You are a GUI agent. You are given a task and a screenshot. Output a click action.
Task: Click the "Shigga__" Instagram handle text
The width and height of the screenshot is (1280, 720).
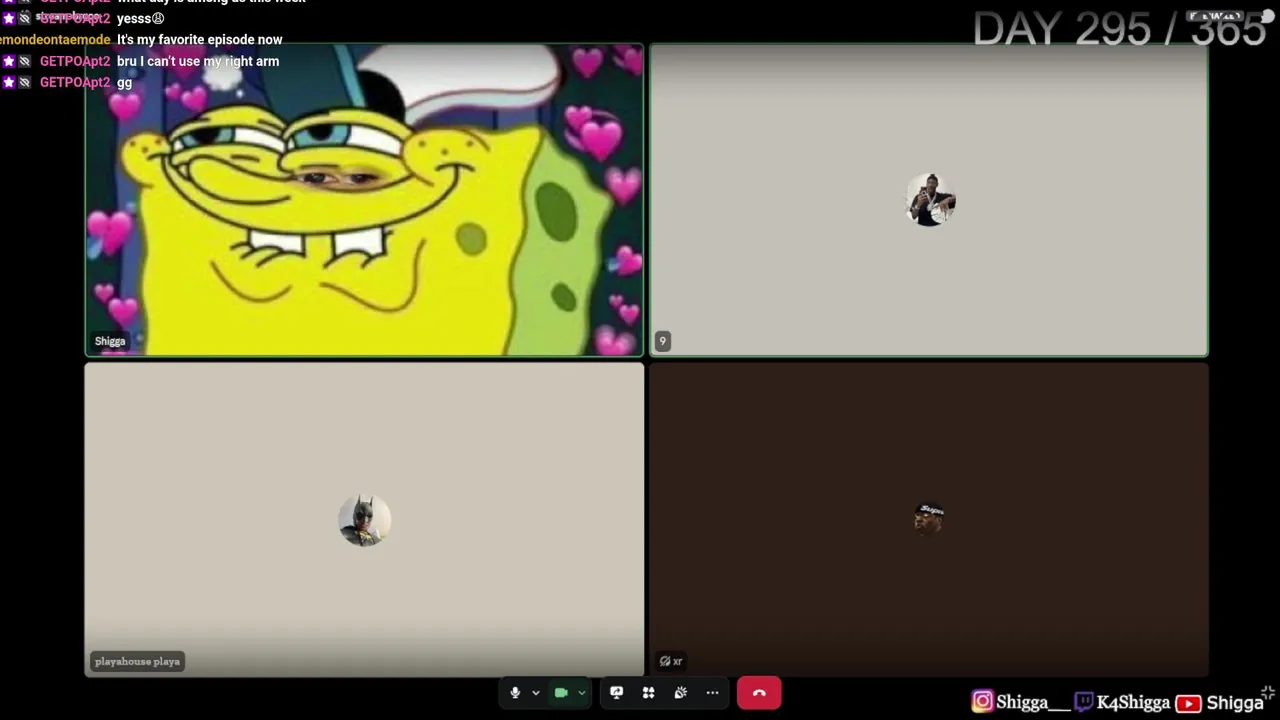pos(1033,702)
